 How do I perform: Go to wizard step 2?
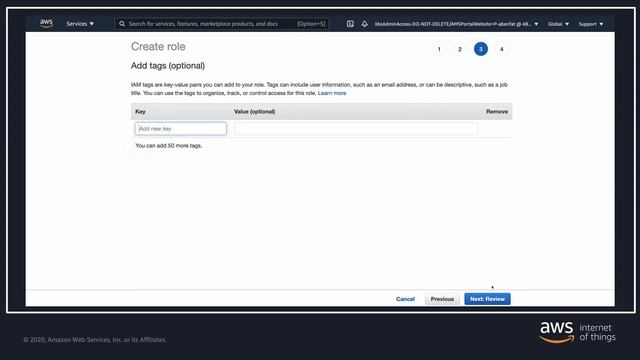[460, 49]
